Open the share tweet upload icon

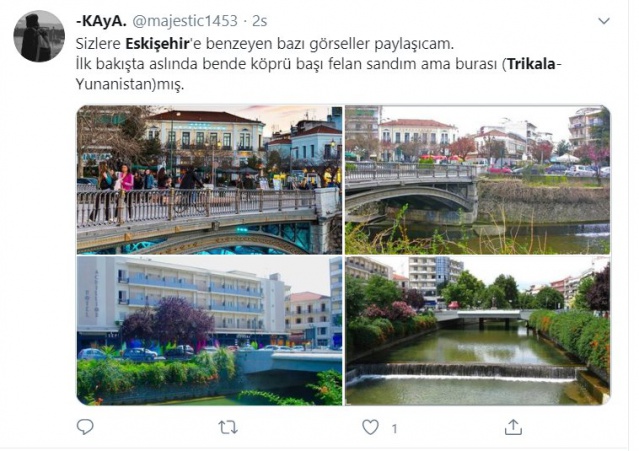(513, 427)
